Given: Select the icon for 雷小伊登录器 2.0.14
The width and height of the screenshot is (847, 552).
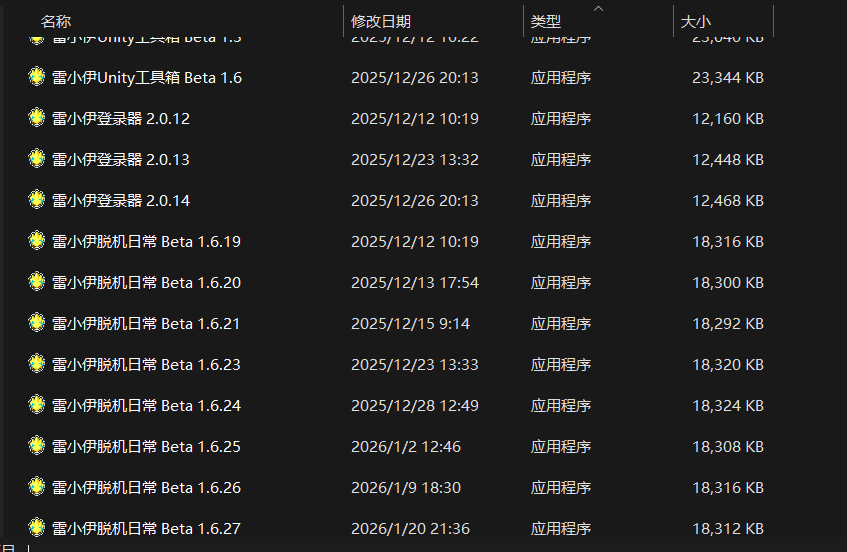Looking at the screenshot, I should (37, 200).
